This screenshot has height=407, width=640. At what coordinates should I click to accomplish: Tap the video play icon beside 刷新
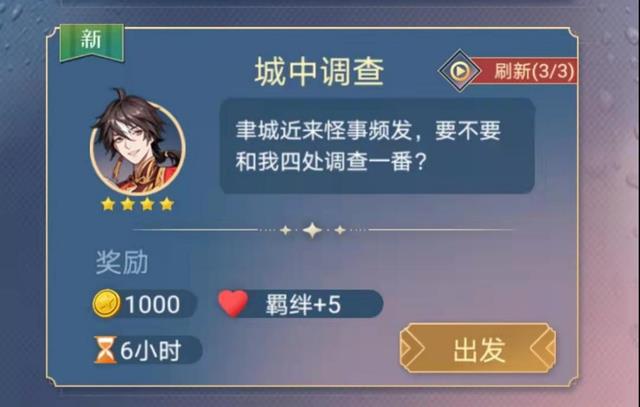460,71
